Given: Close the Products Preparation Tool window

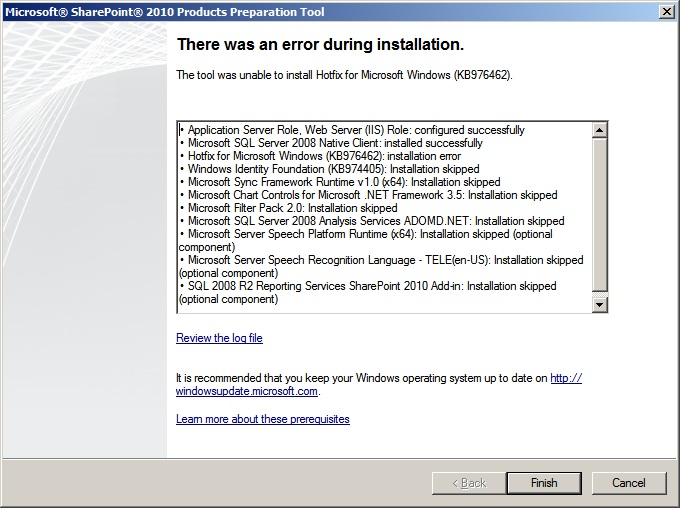Looking at the screenshot, I should (666, 10).
